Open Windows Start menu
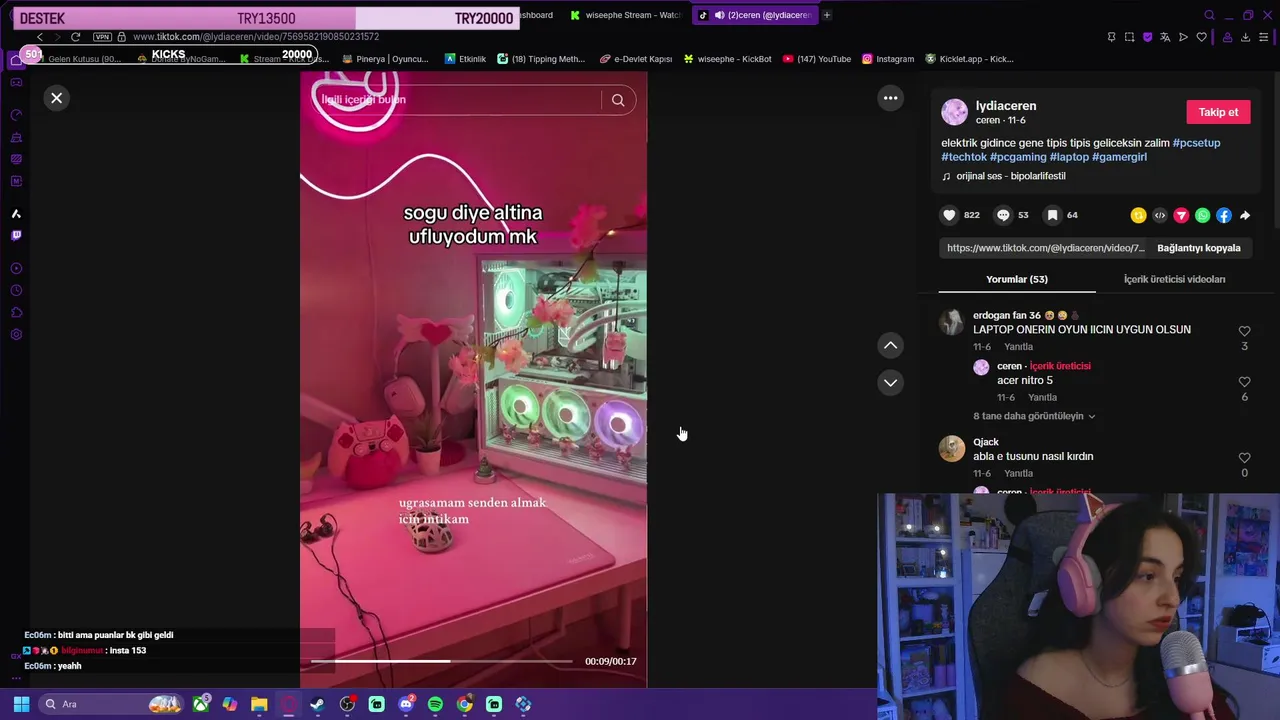This screenshot has width=1280, height=720. [21, 704]
